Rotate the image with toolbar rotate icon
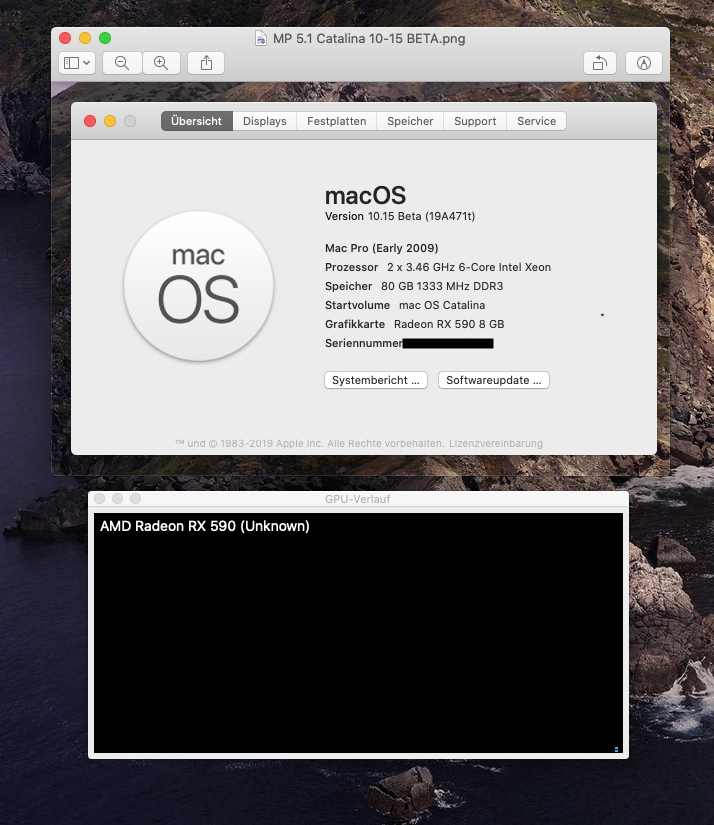The width and height of the screenshot is (714, 825). 600,63
